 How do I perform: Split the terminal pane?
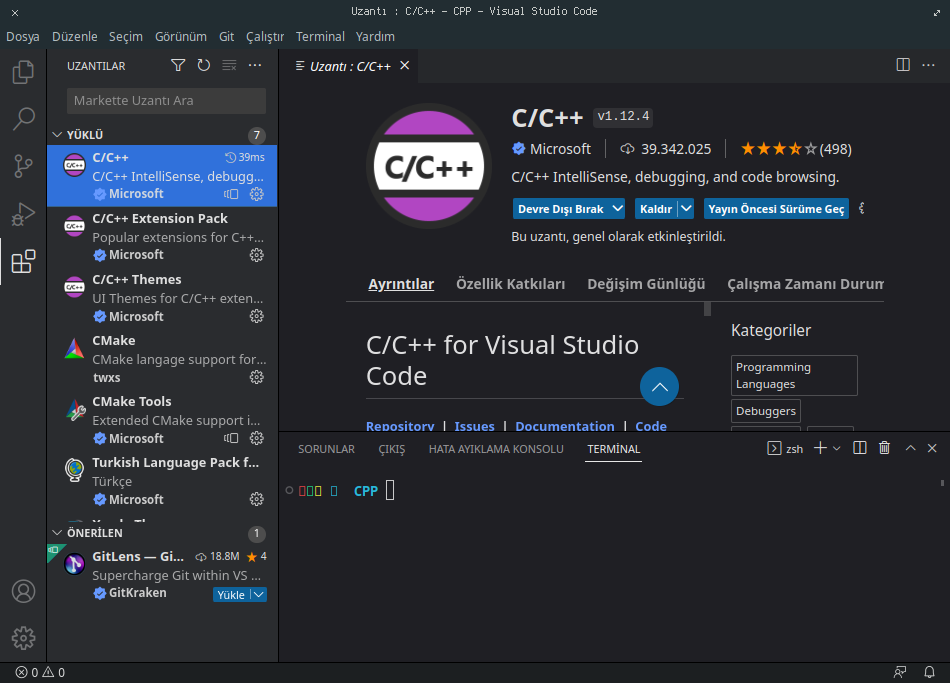859,448
